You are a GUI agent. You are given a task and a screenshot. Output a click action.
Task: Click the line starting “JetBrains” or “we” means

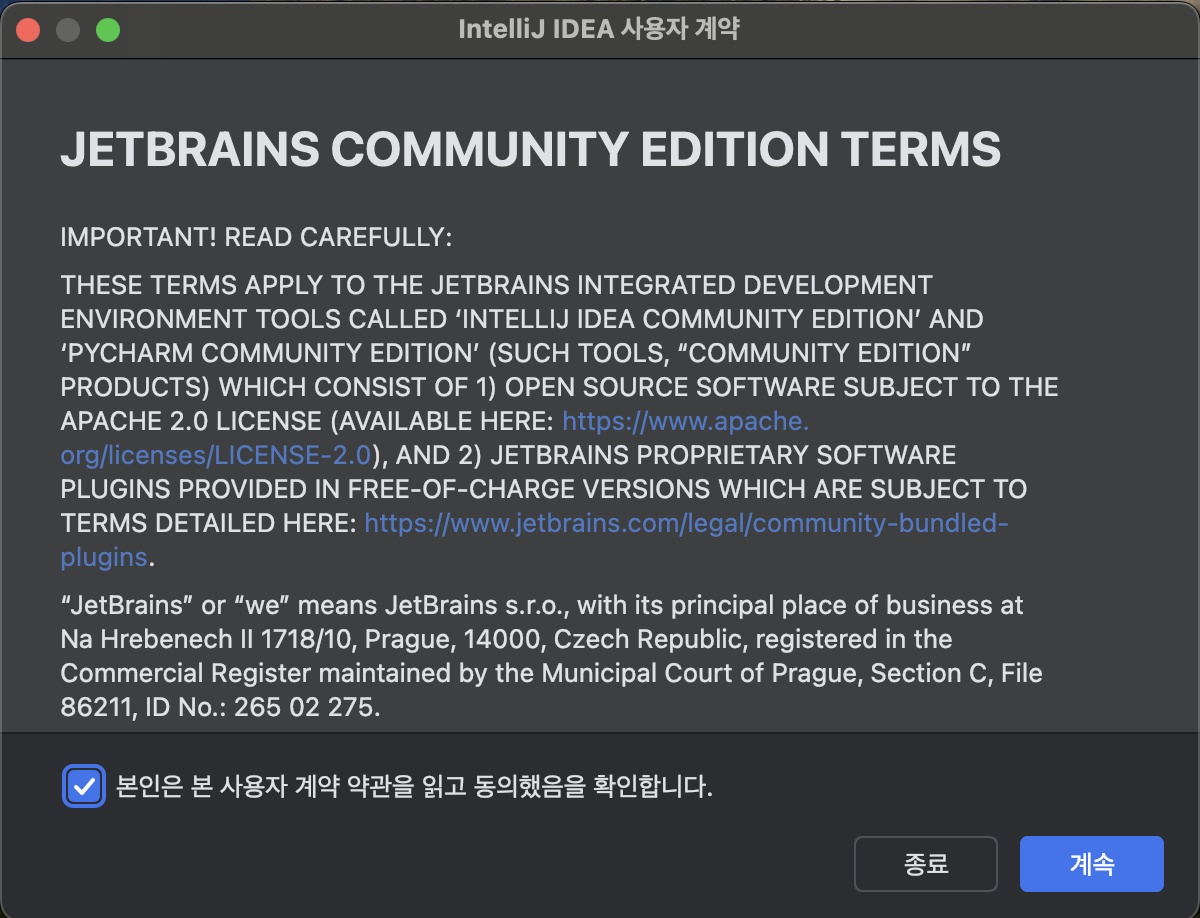(543, 605)
